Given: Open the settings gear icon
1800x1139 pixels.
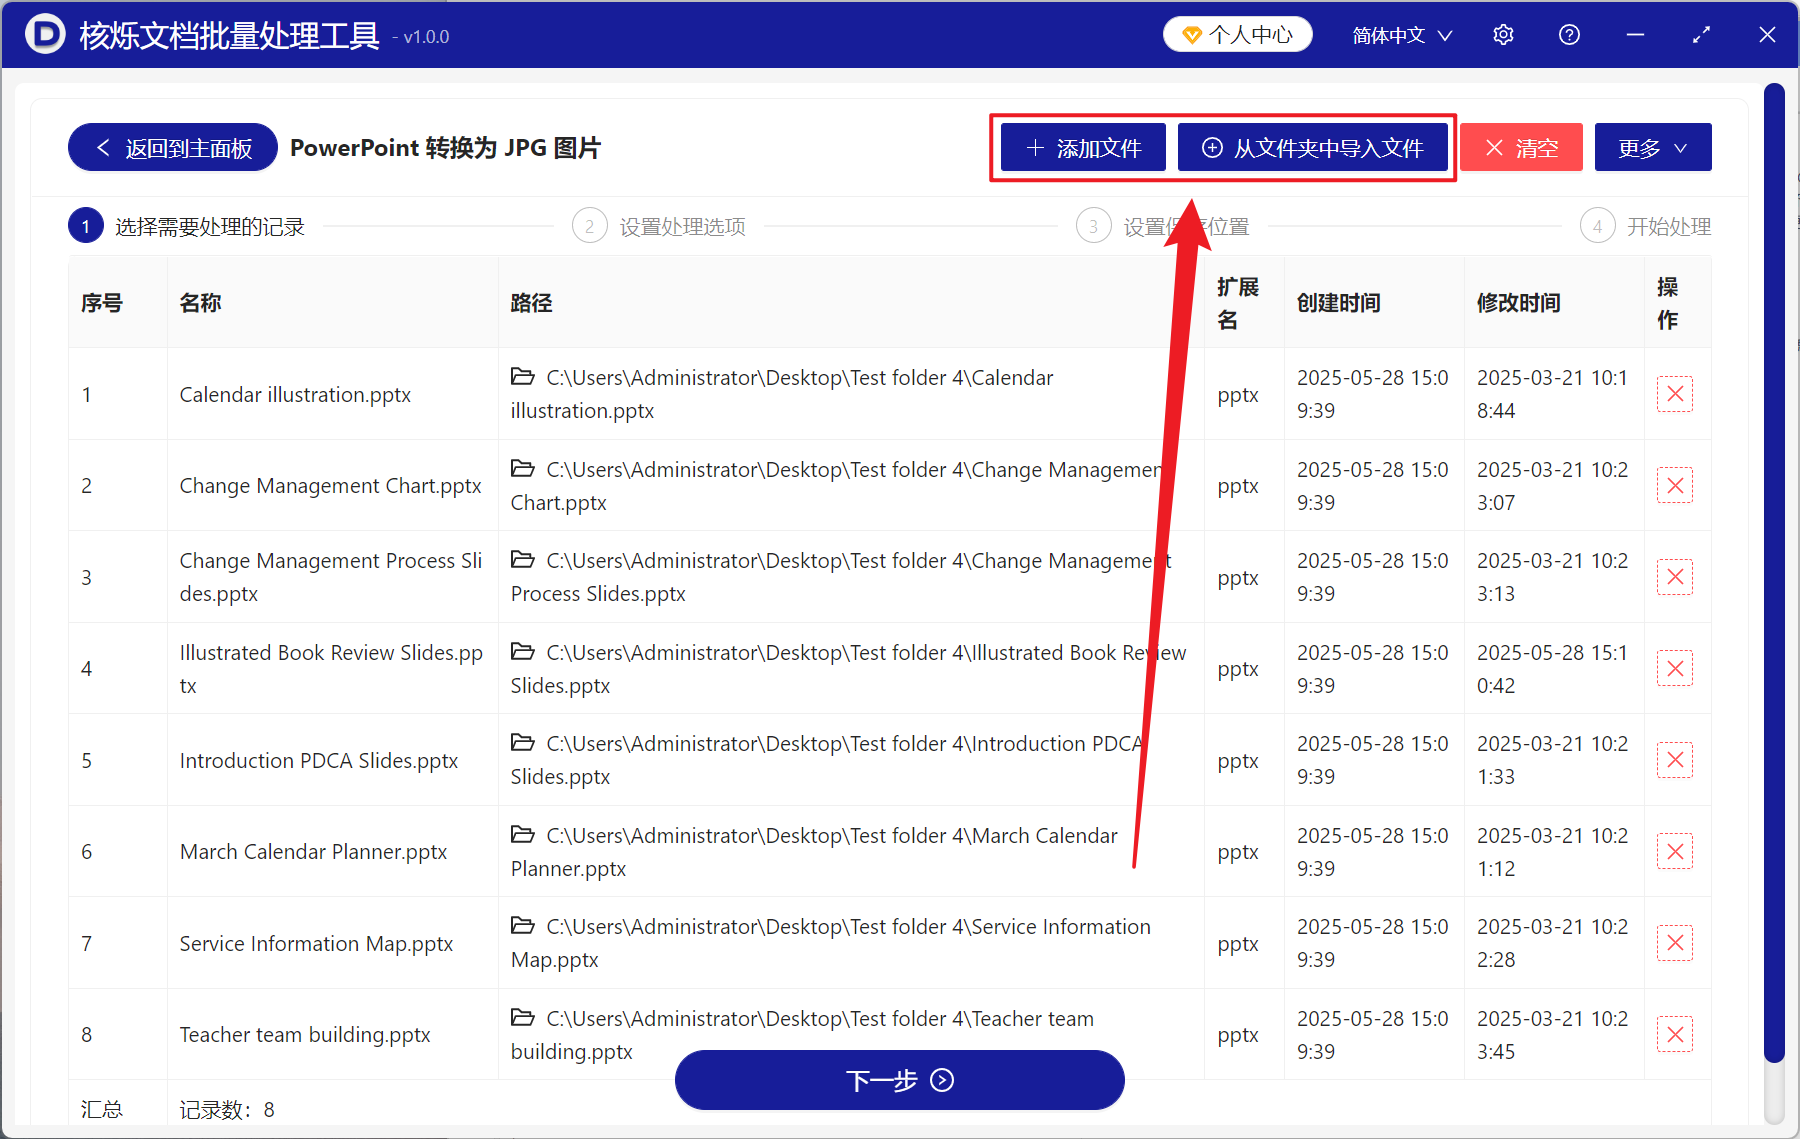Looking at the screenshot, I should 1503,35.
